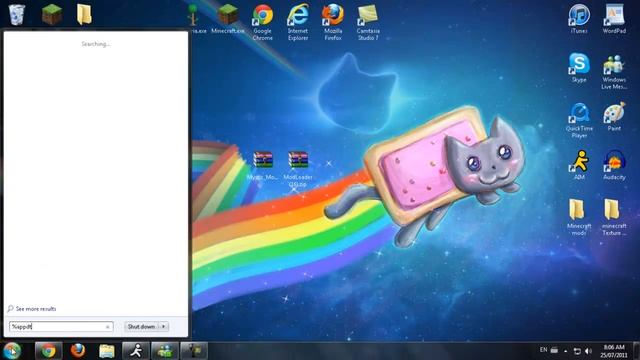
Task: Launch AIM desktop shortcut
Action: pyautogui.click(x=579, y=165)
